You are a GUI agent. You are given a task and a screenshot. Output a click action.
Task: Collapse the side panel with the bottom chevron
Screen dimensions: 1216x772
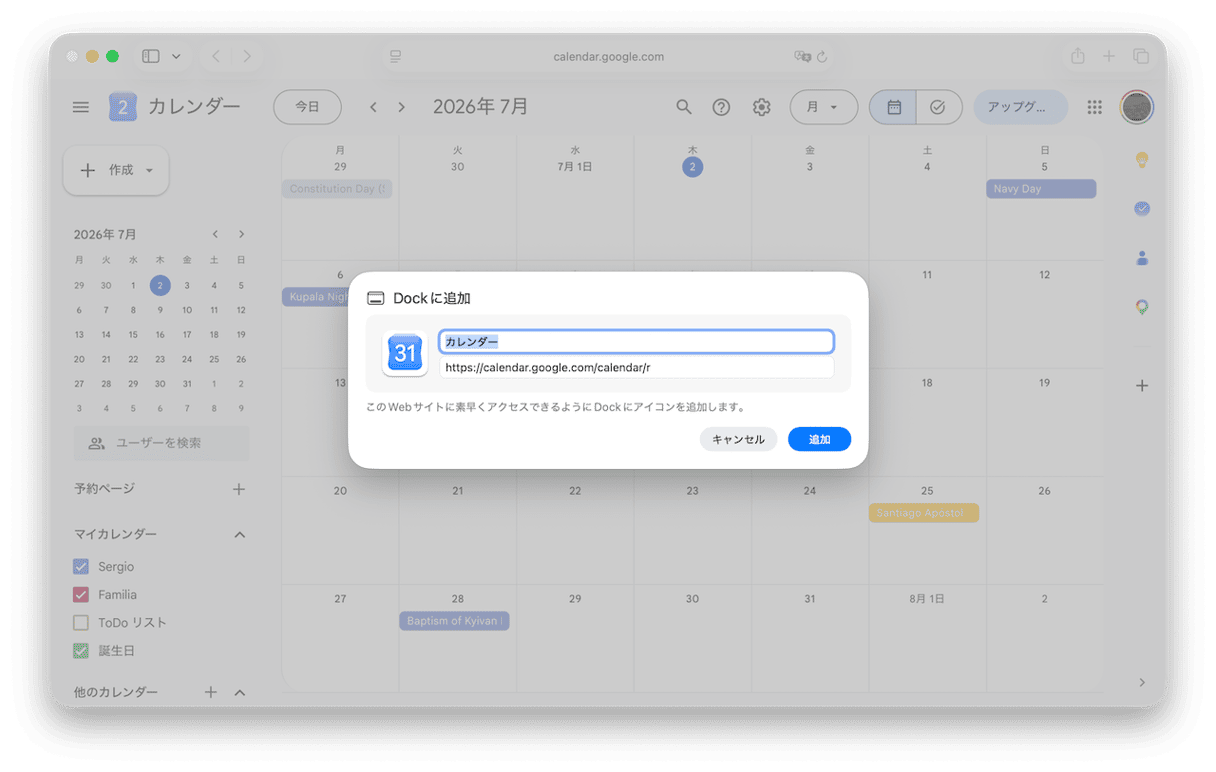tap(1142, 682)
